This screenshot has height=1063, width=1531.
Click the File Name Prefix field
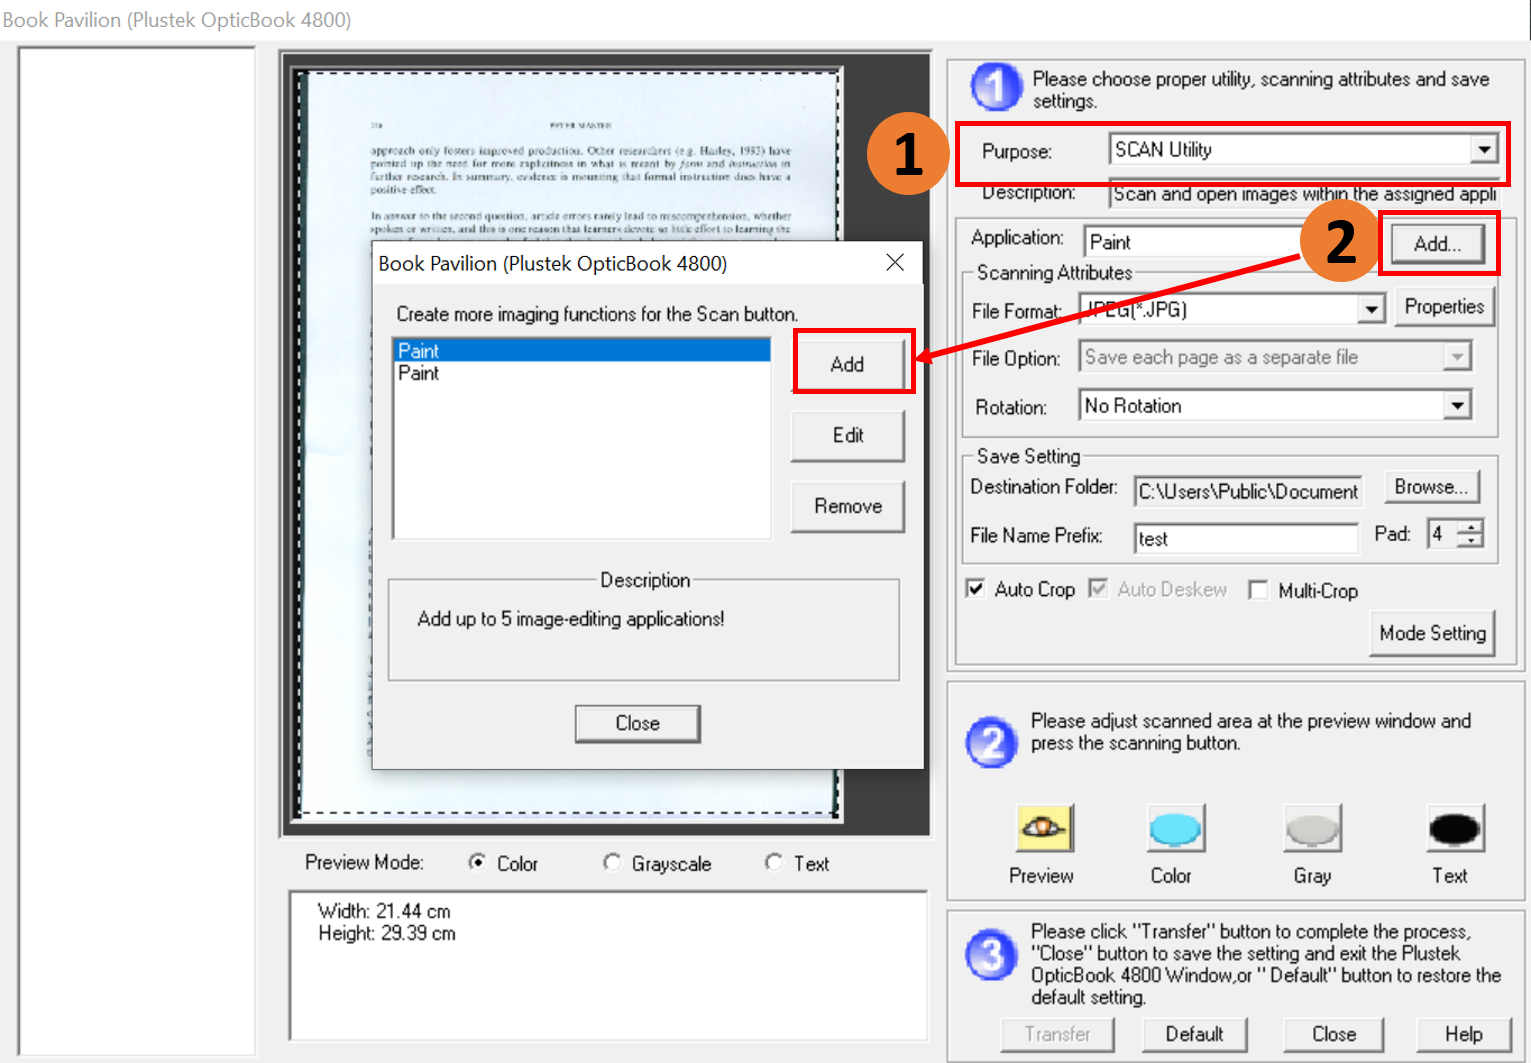pyautogui.click(x=1245, y=538)
